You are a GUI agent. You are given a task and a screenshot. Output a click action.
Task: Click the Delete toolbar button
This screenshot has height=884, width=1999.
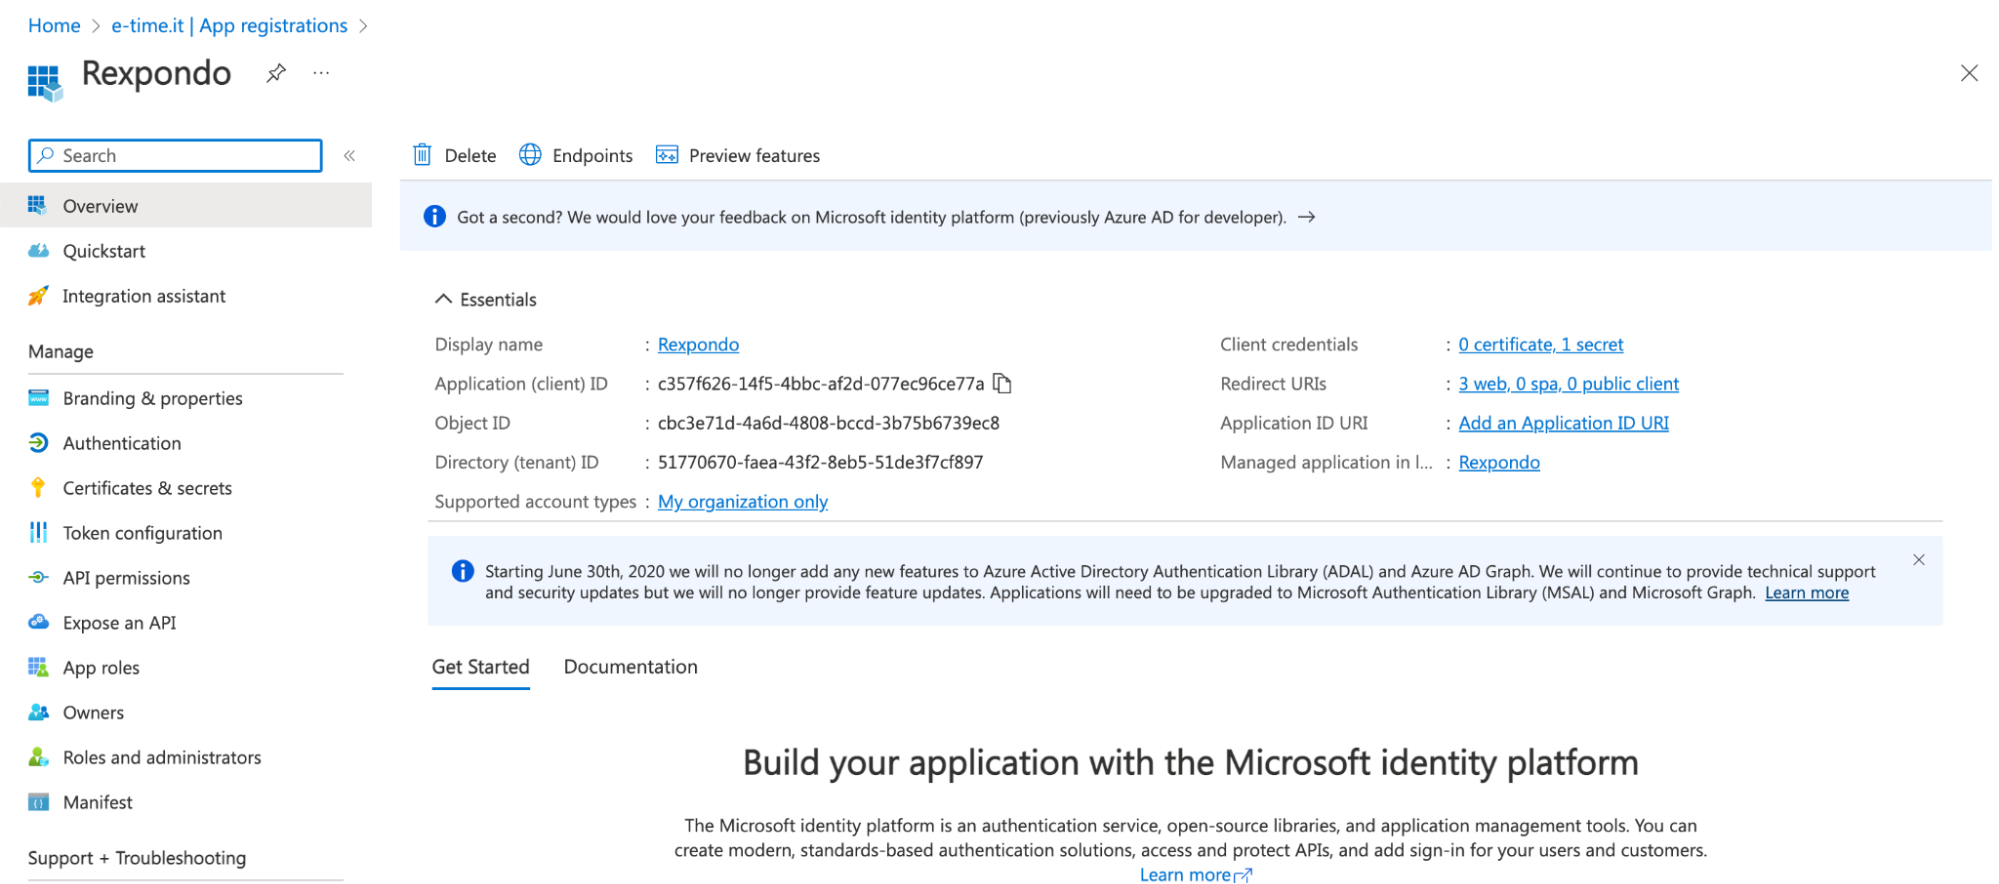tap(455, 155)
